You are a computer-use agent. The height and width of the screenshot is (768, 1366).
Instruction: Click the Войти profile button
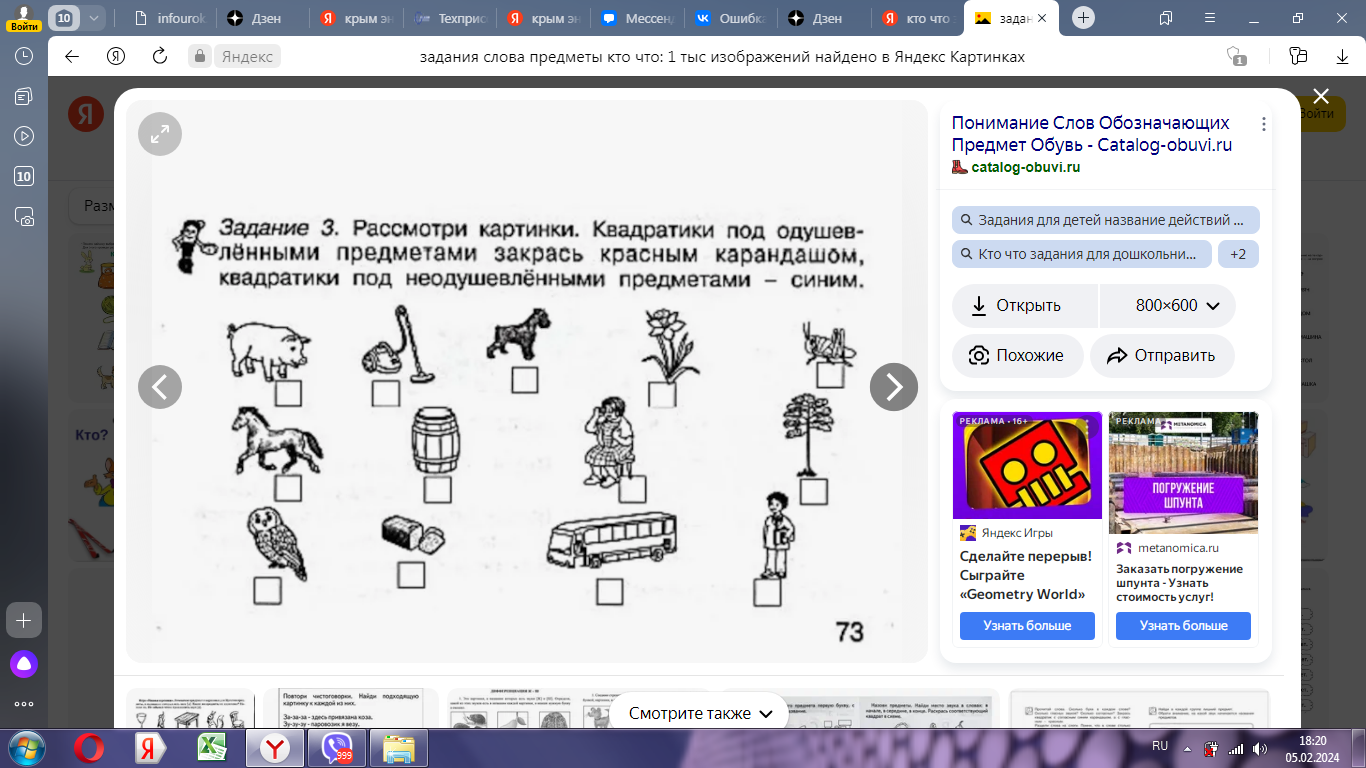(x=22, y=18)
